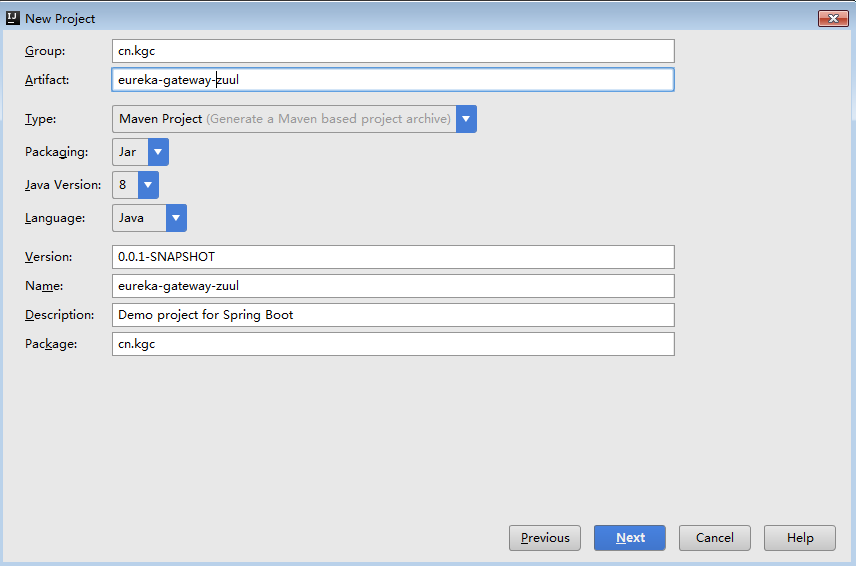The image size is (856, 566).
Task: Select the Maven Project type combo box
Action: pos(284,119)
